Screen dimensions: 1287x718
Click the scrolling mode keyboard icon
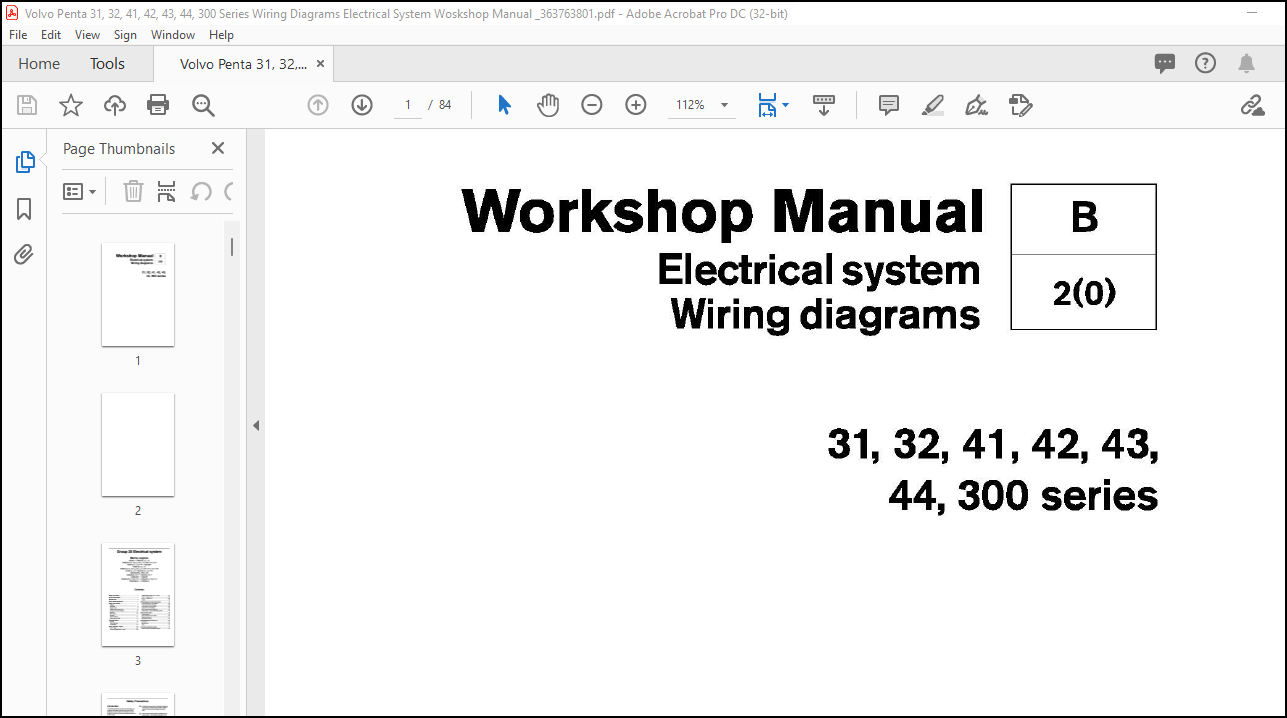click(x=824, y=105)
